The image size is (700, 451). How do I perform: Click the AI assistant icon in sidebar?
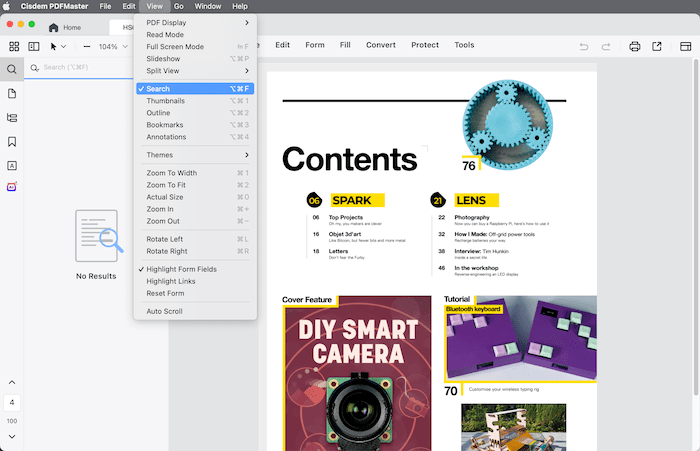(12, 187)
